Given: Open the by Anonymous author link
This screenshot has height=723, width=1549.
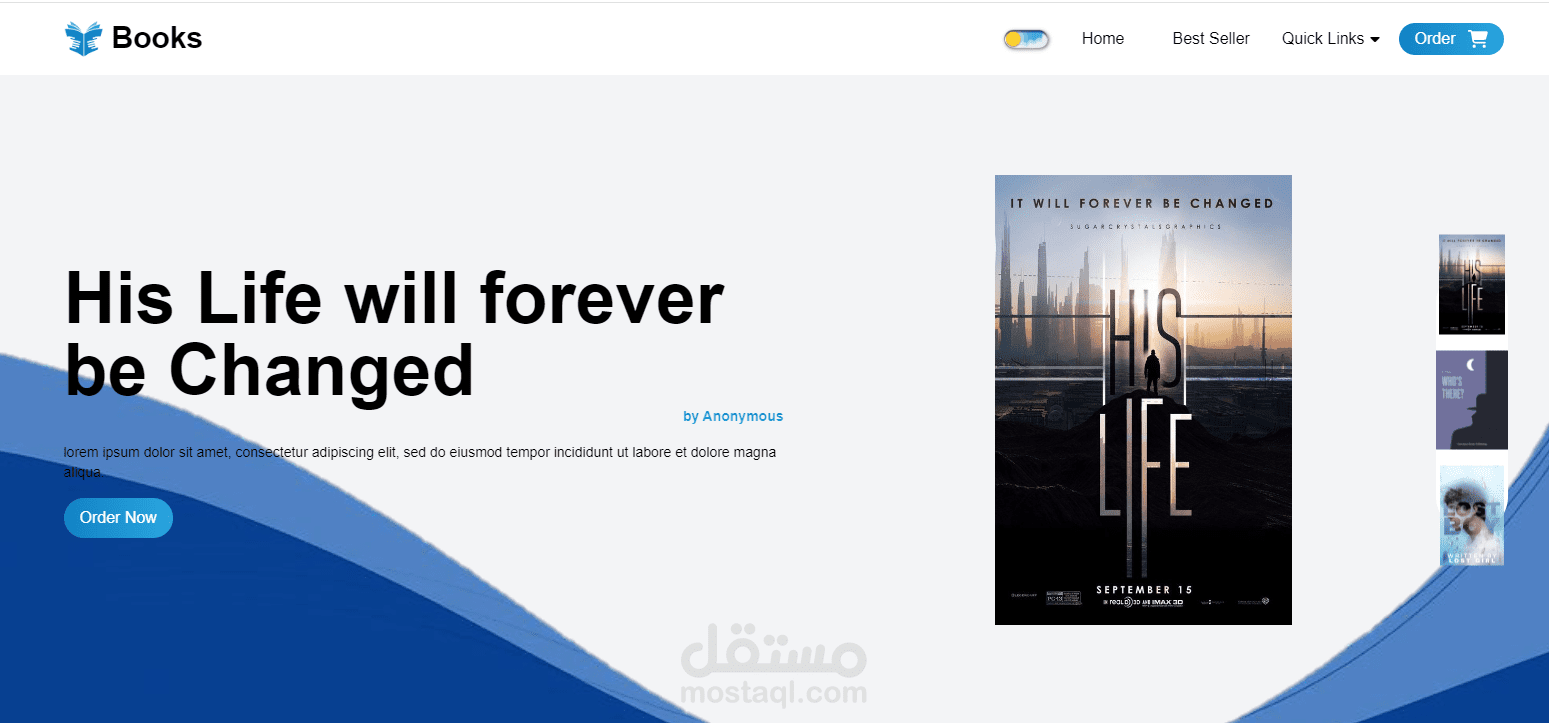Looking at the screenshot, I should pos(733,416).
